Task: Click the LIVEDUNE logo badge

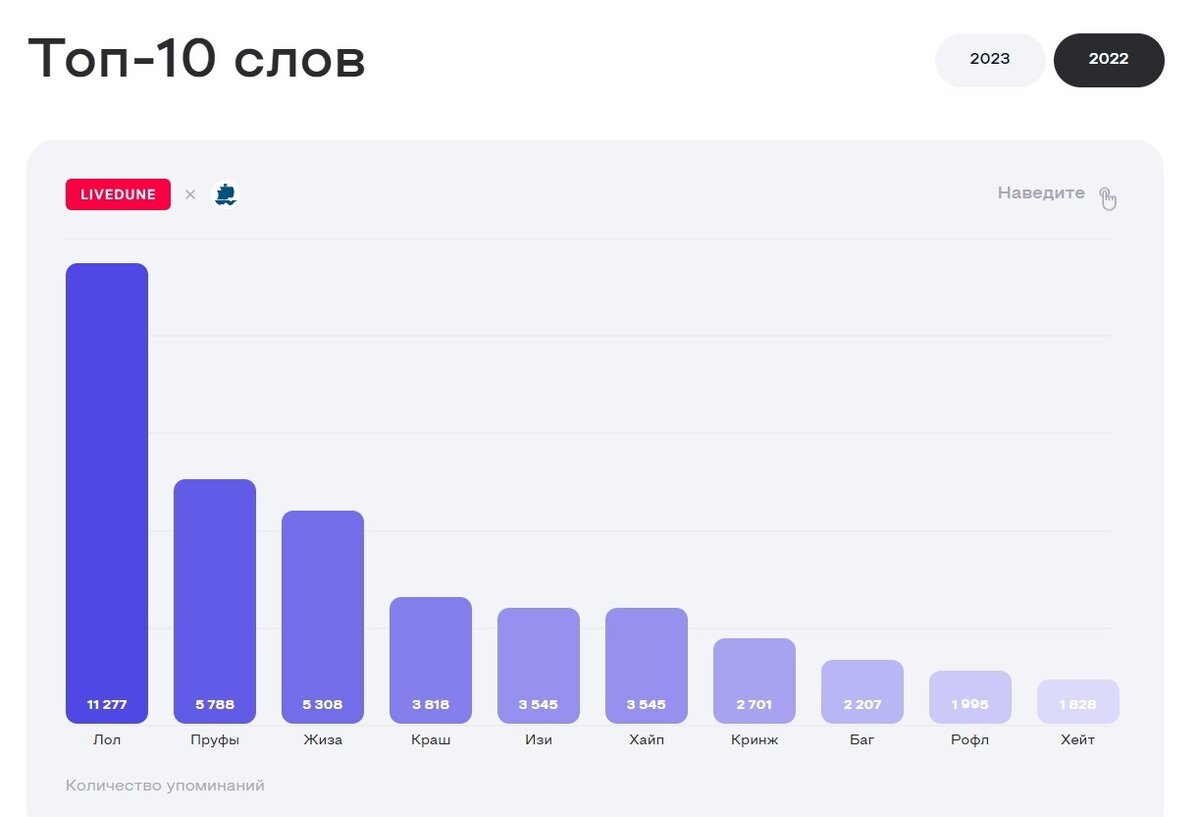Action: coord(118,194)
